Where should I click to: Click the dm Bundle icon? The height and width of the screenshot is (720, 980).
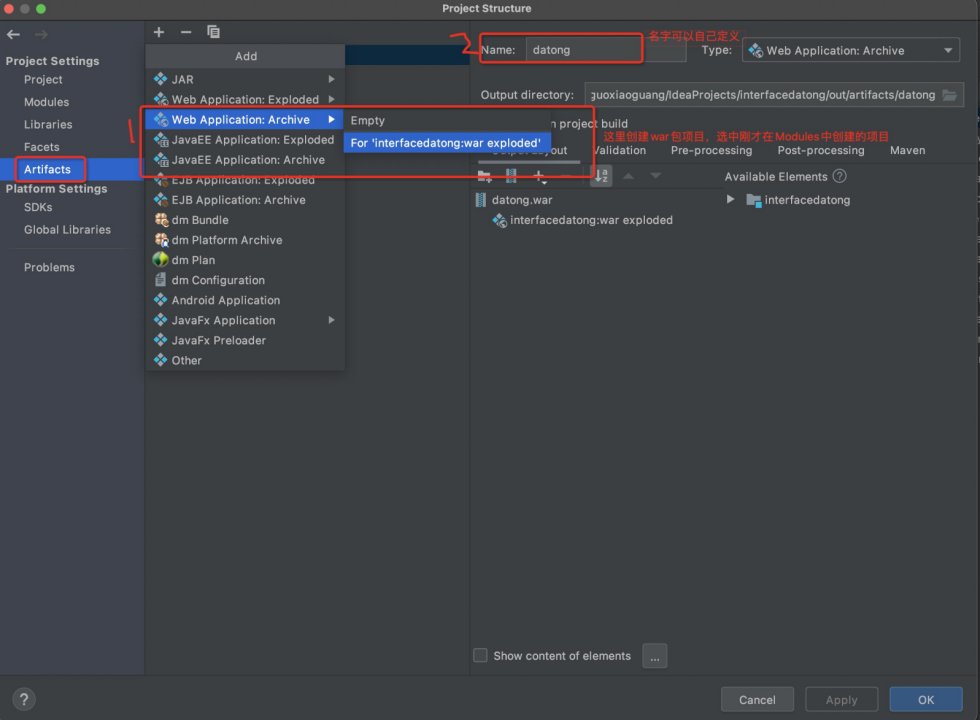point(161,219)
